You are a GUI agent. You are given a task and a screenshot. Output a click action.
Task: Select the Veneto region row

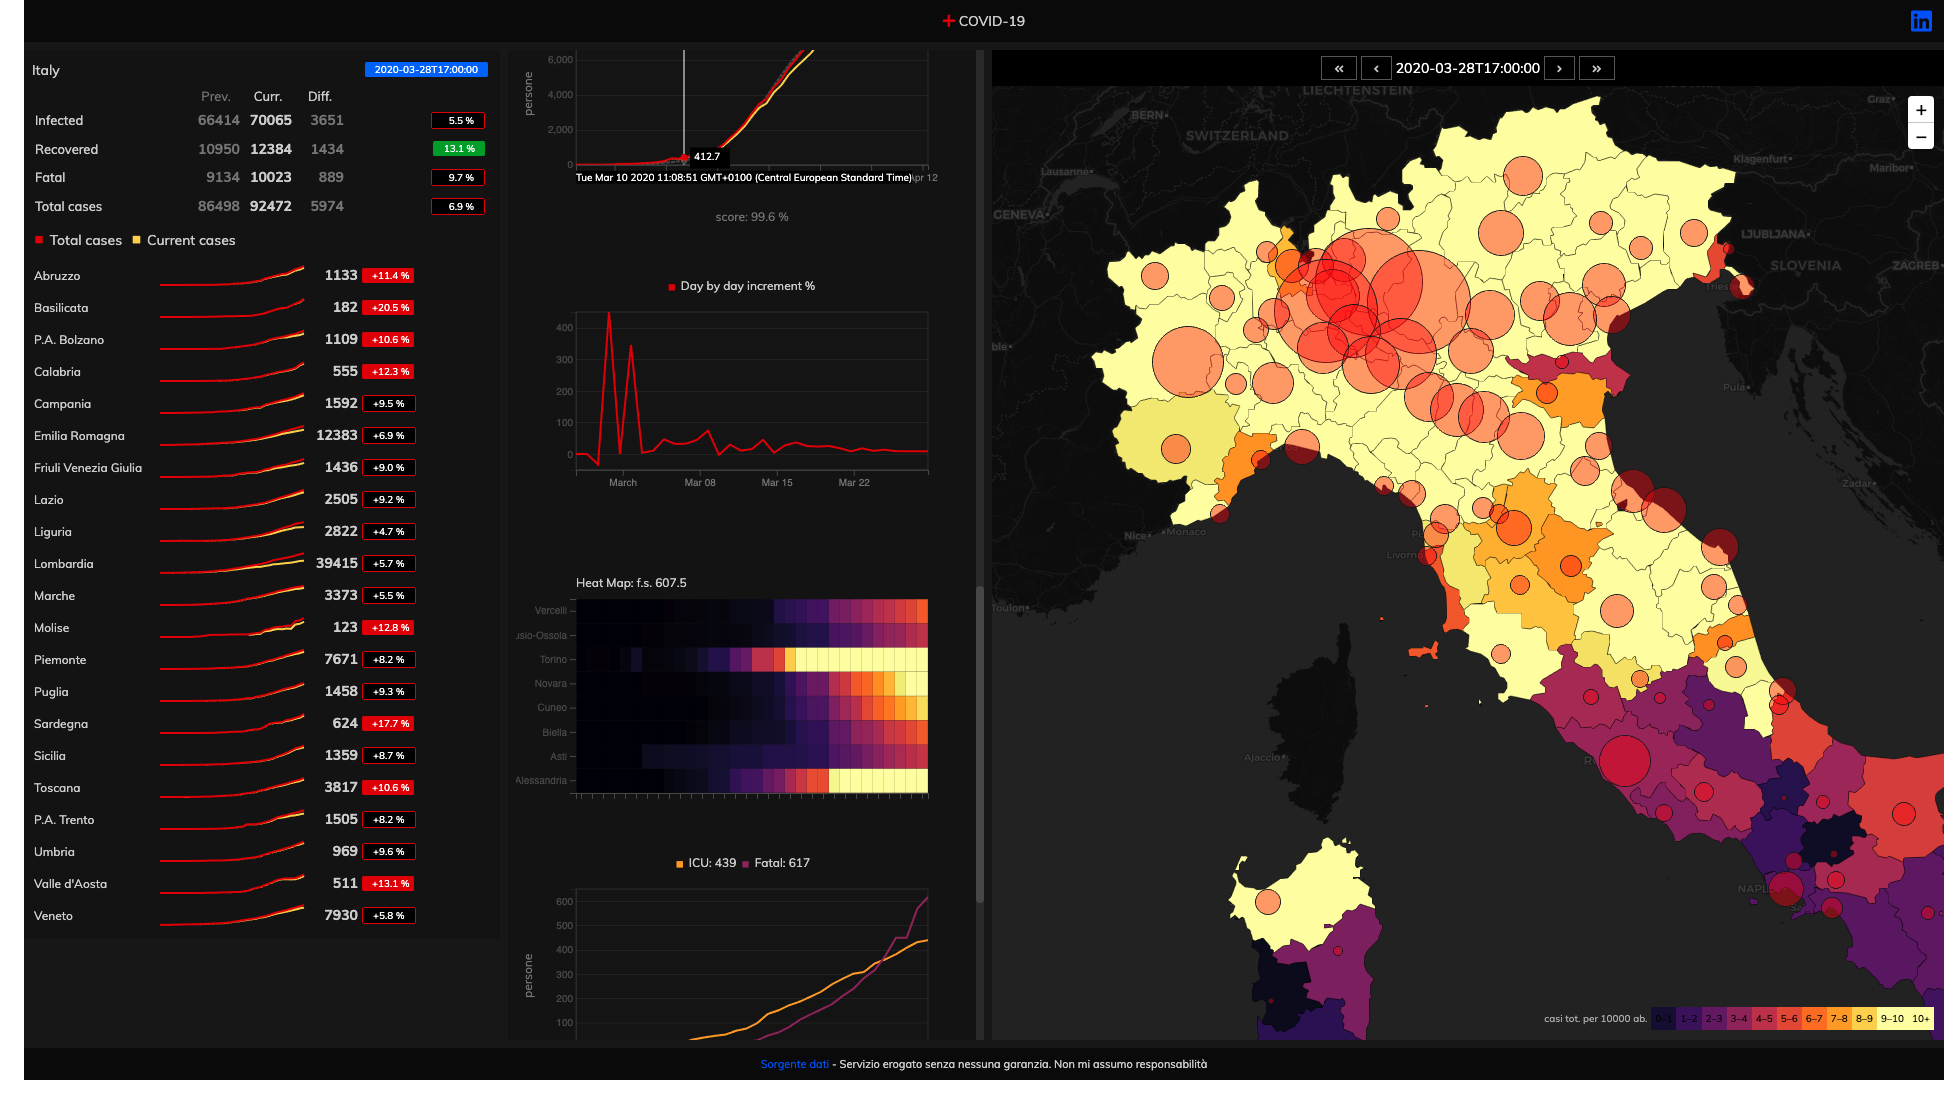click(53, 916)
